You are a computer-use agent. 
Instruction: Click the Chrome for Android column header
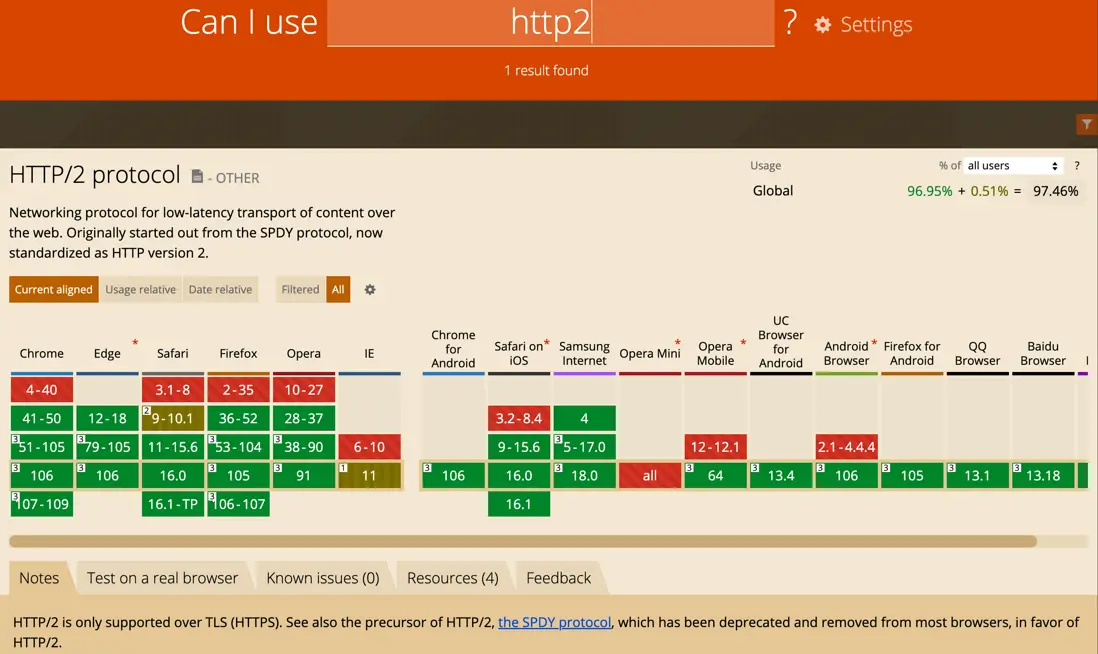click(x=453, y=349)
